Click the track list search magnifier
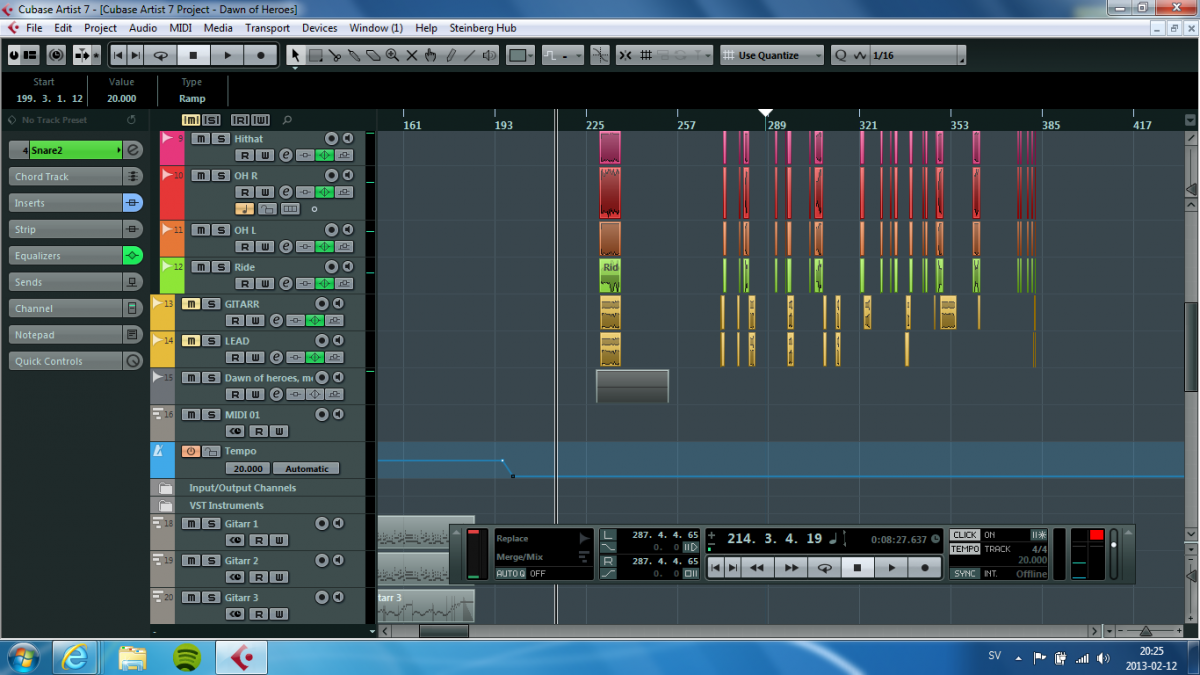Image resolution: width=1200 pixels, height=675 pixels. [287, 120]
